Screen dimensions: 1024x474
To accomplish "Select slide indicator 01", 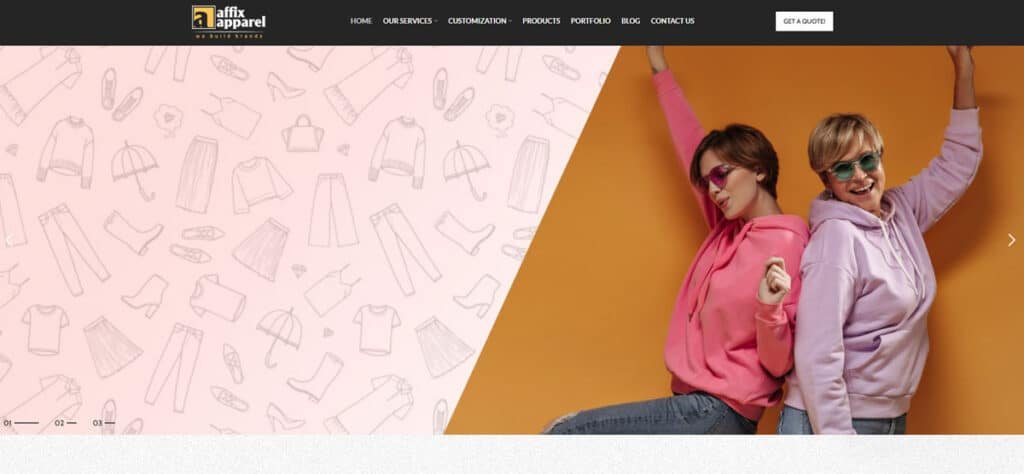I will pos(21,423).
